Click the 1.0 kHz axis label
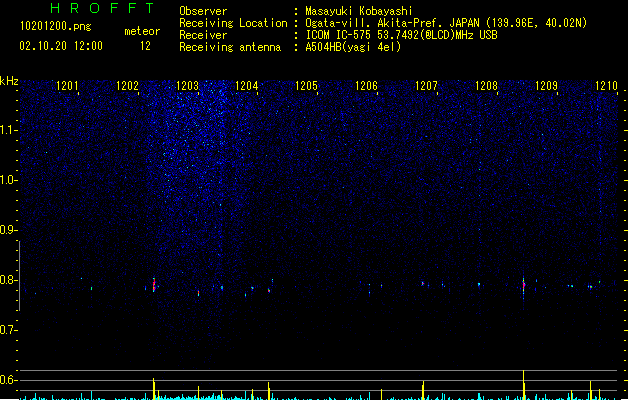 pyautogui.click(x=8, y=180)
